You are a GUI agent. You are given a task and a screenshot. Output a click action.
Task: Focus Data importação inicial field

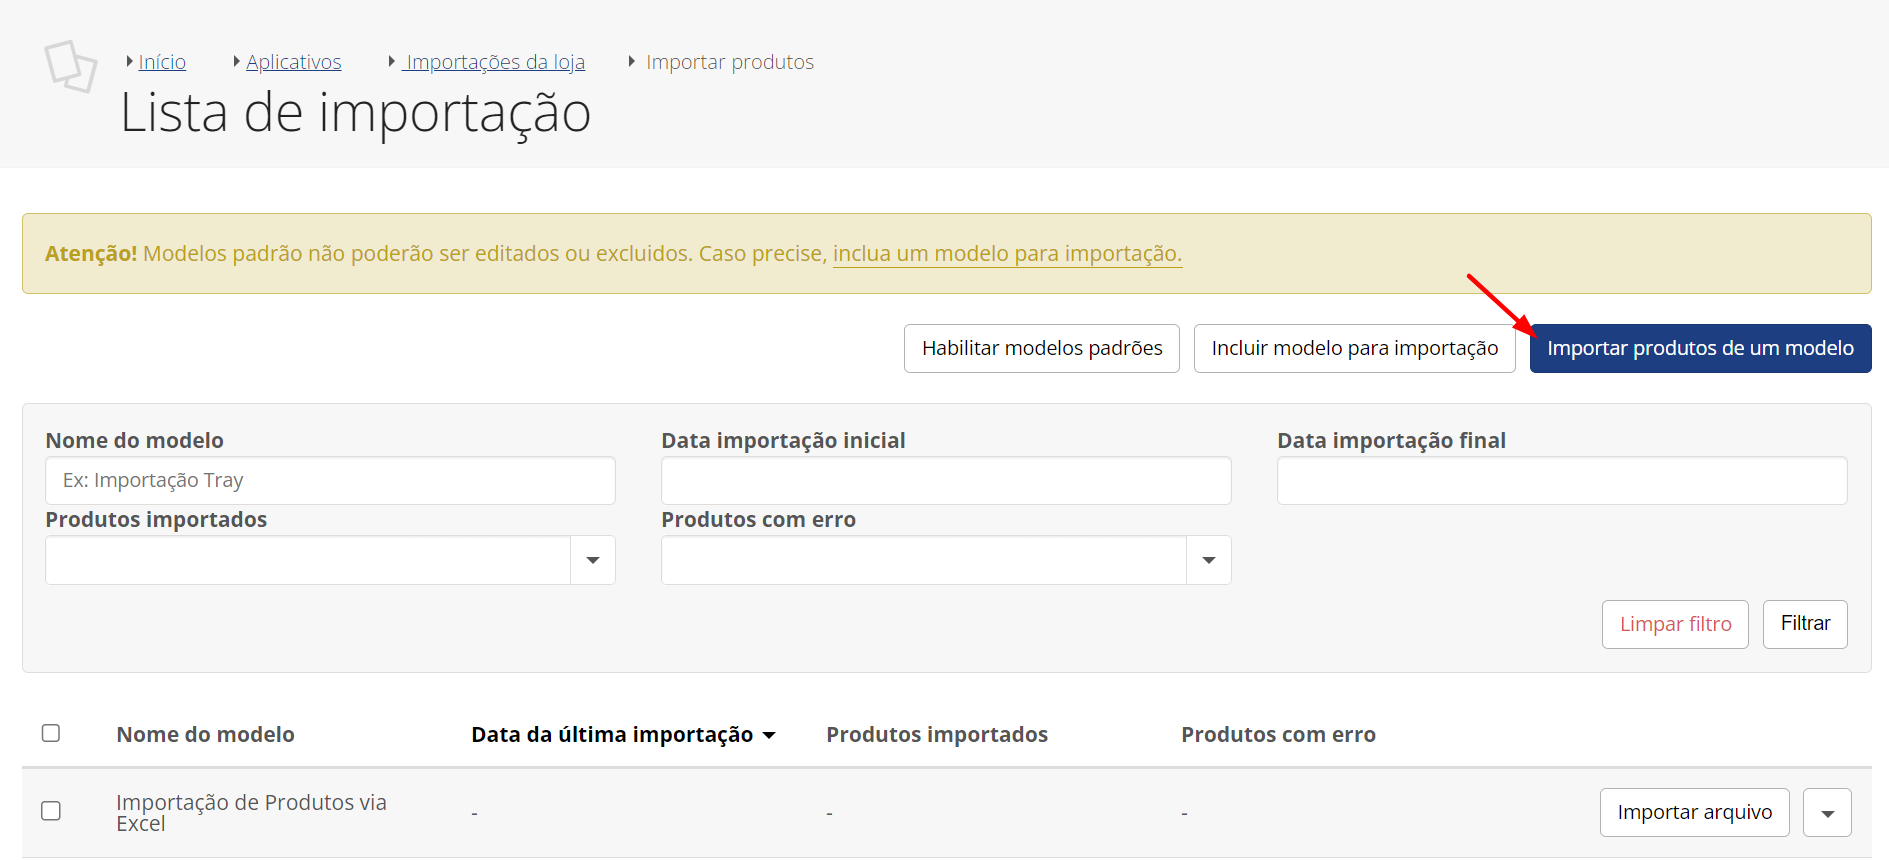946,481
